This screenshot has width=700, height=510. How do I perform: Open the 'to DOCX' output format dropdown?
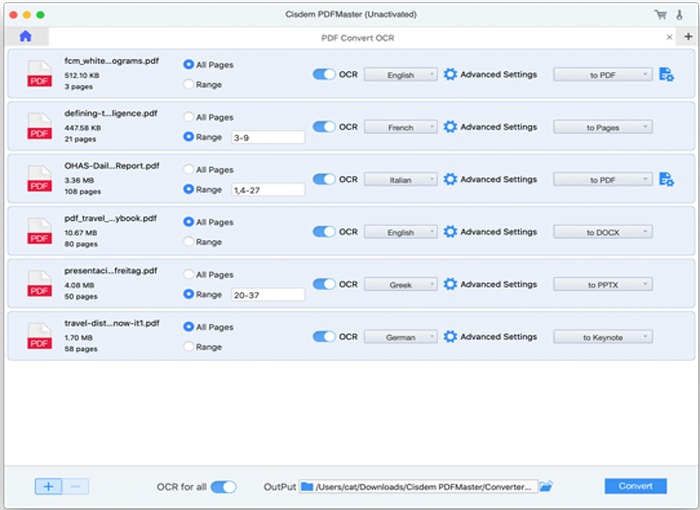click(x=602, y=232)
